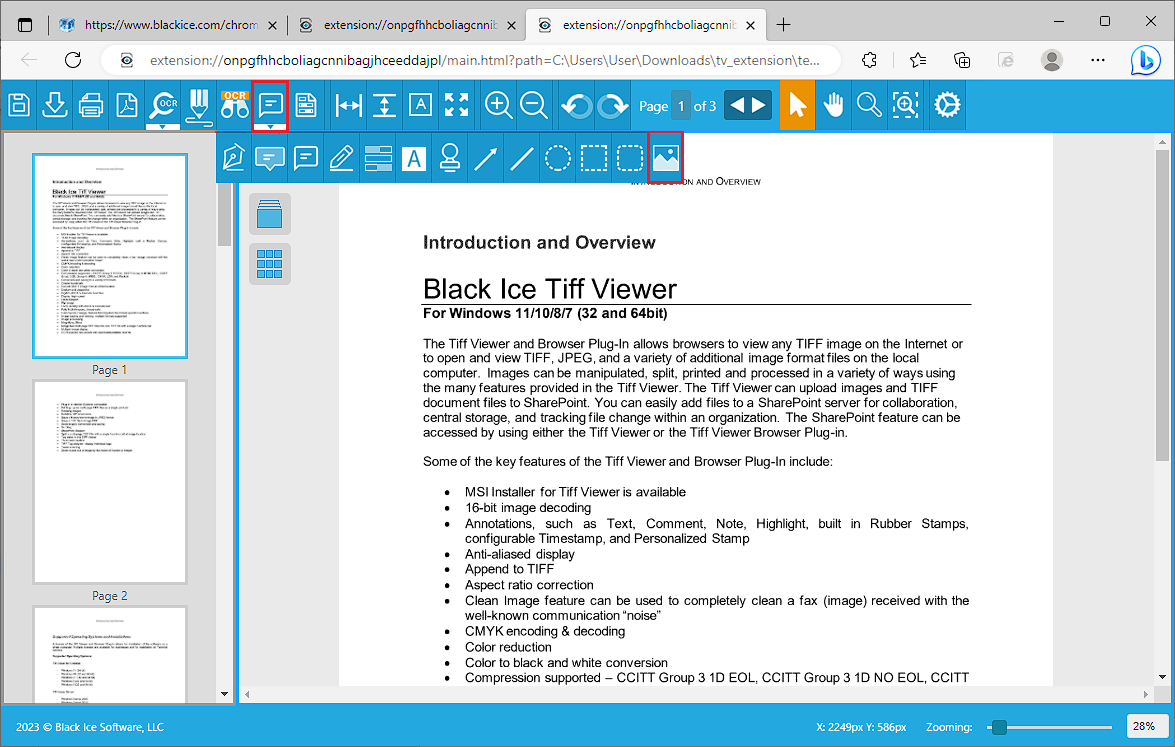Image resolution: width=1175 pixels, height=747 pixels.
Task: Refresh the browser page
Action: tap(73, 60)
